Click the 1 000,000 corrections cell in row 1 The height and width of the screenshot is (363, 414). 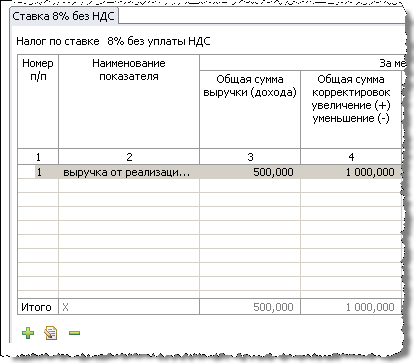(x=351, y=172)
